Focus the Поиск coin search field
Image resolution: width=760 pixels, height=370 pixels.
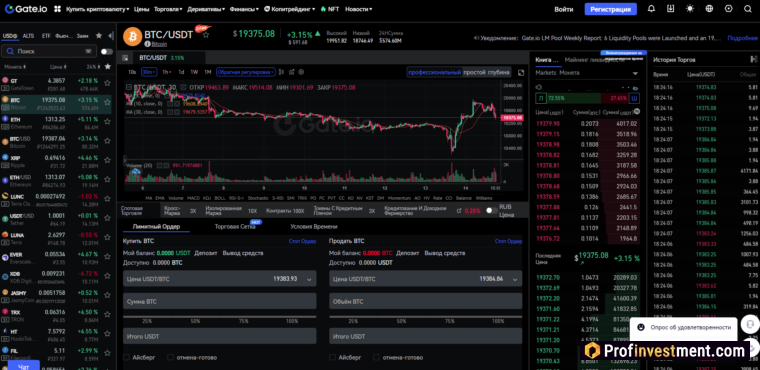click(x=48, y=51)
